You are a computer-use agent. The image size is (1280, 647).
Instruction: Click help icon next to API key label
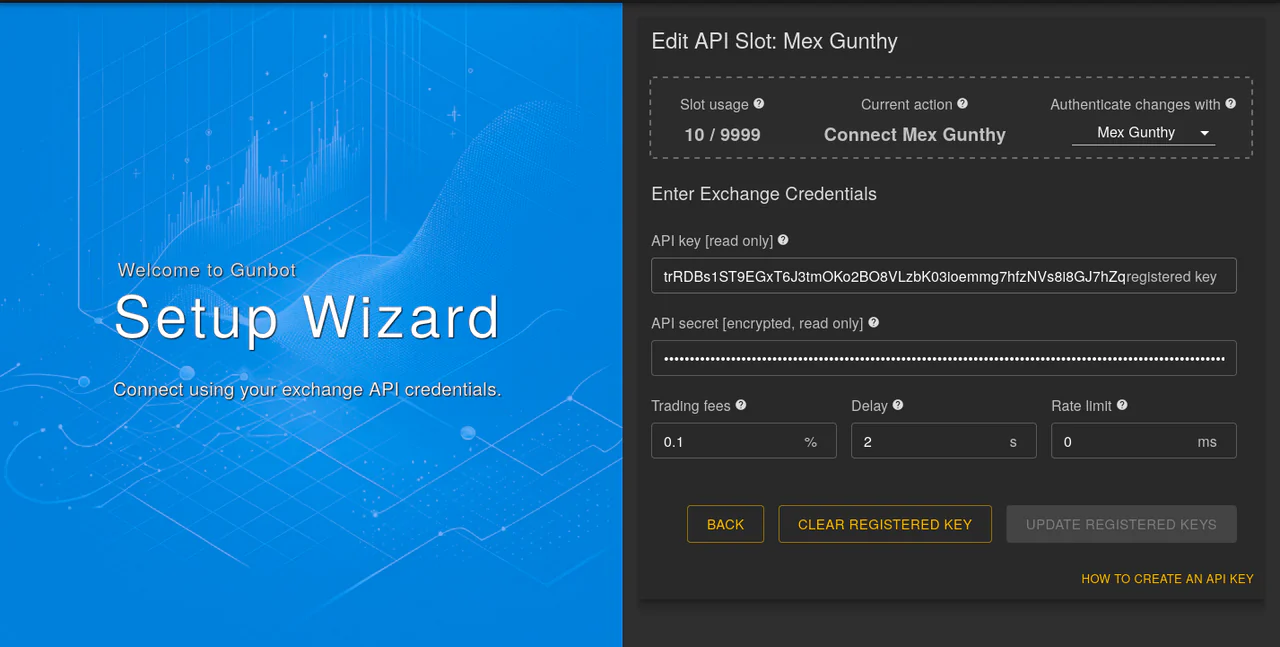click(783, 240)
